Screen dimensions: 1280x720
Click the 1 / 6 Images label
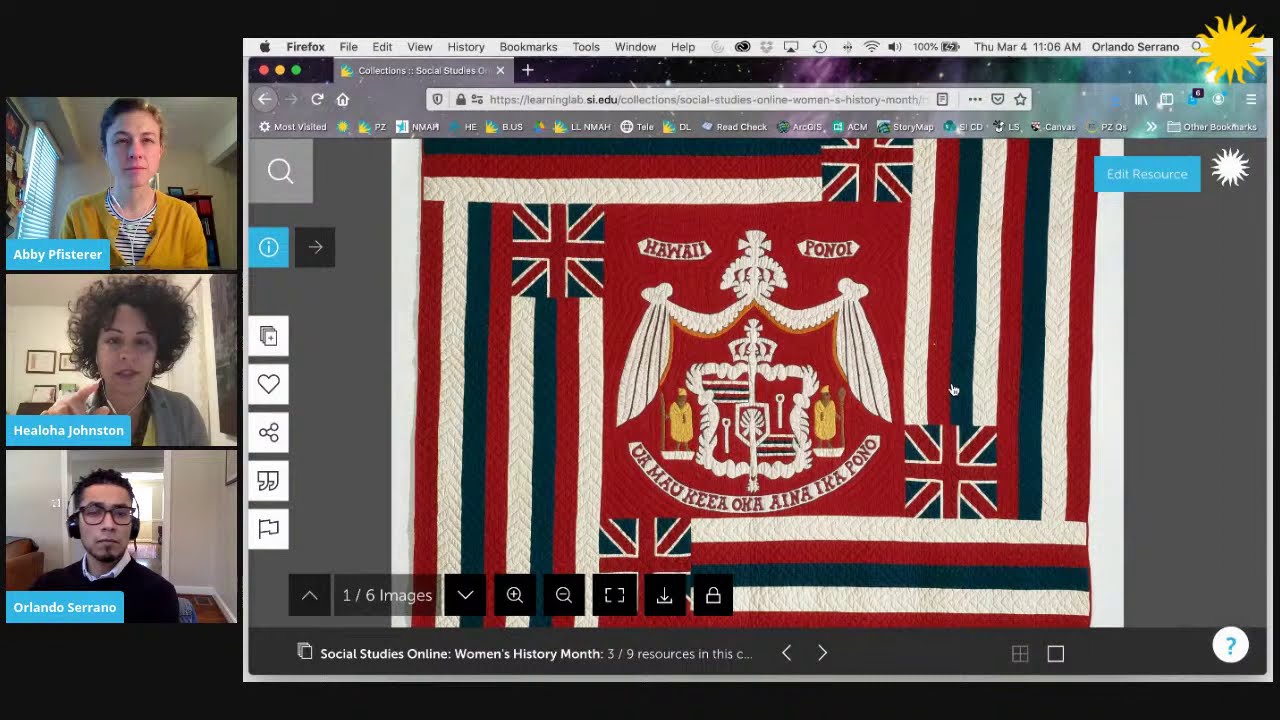click(387, 595)
